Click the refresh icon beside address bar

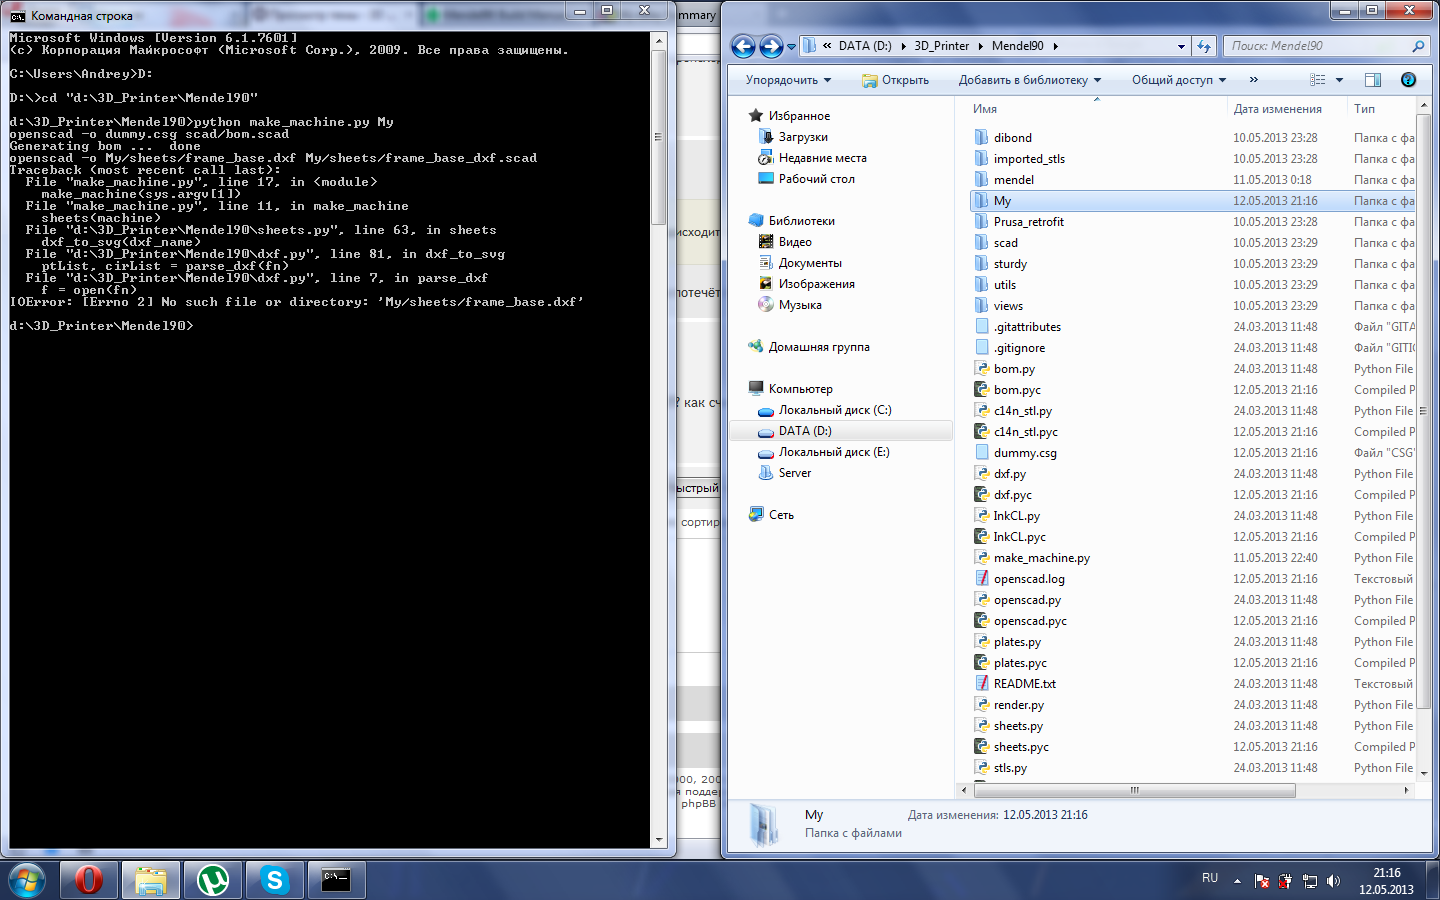pos(1204,46)
